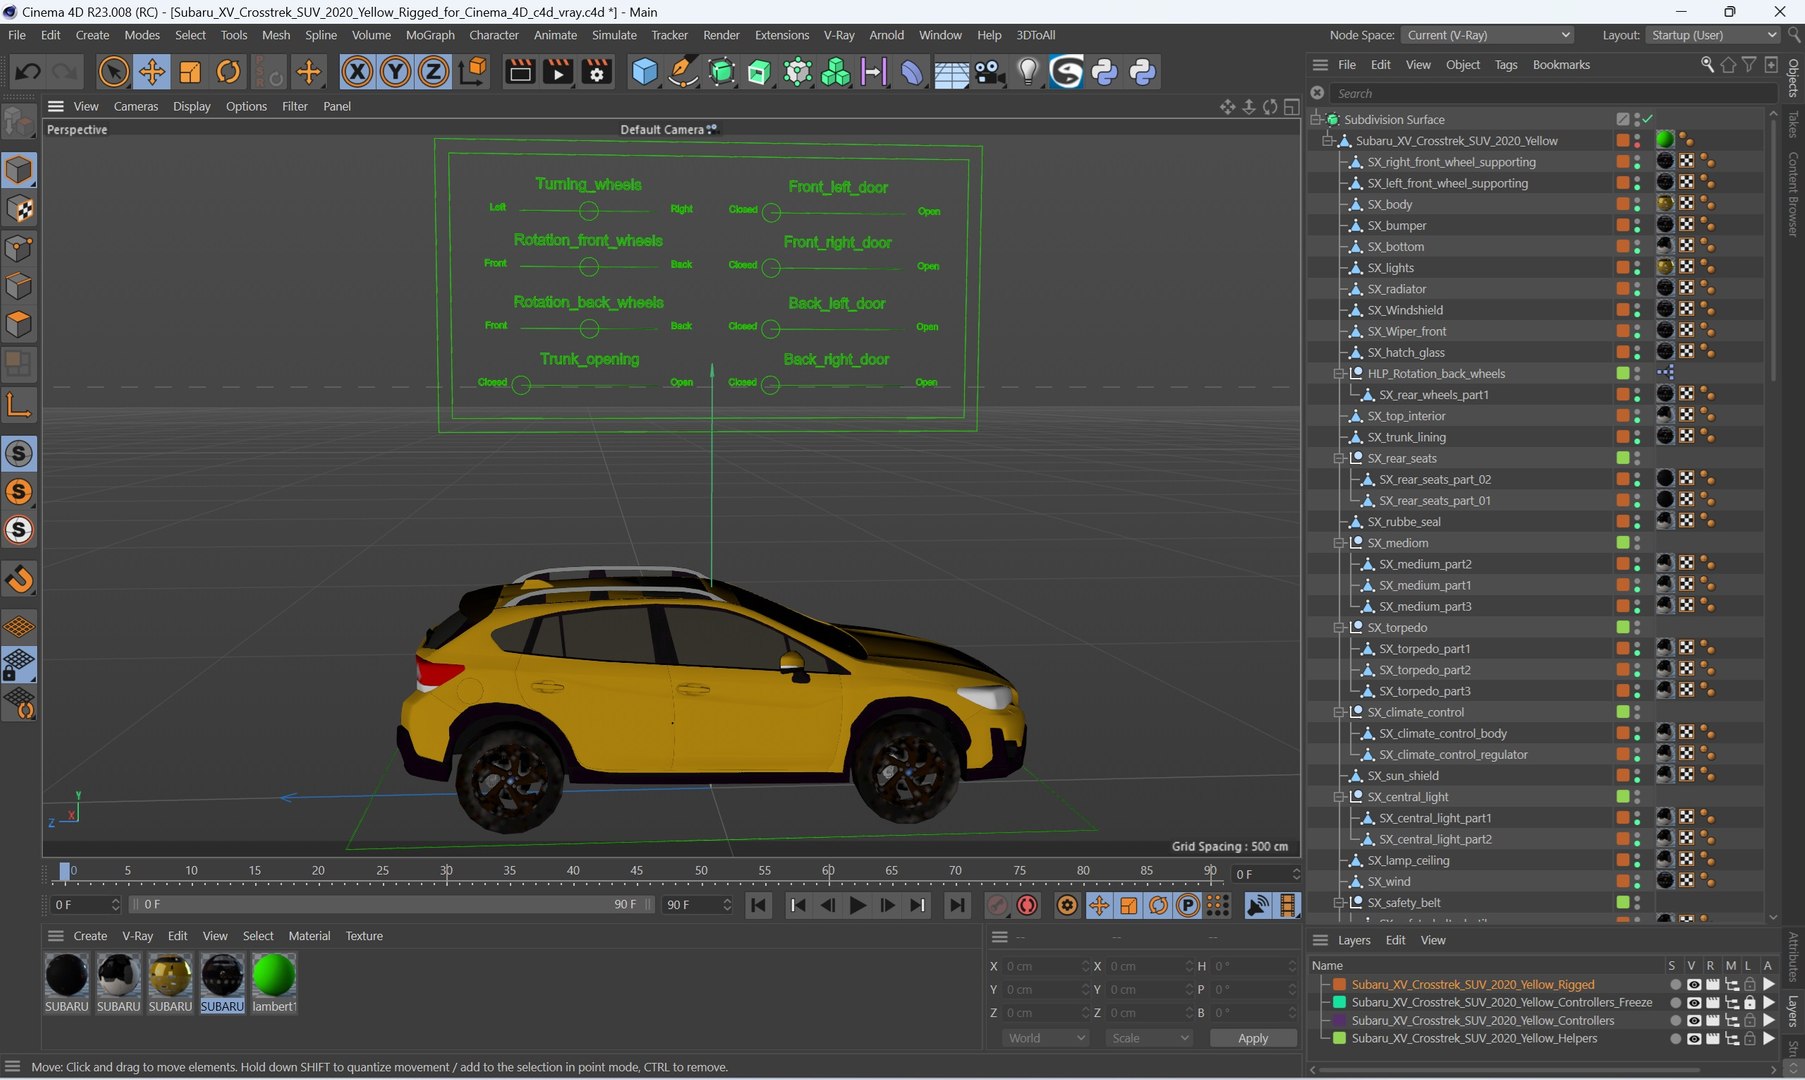Screen dimensions: 1805x1080
Task: Activate the Move tool in top toolbar
Action: [152, 72]
